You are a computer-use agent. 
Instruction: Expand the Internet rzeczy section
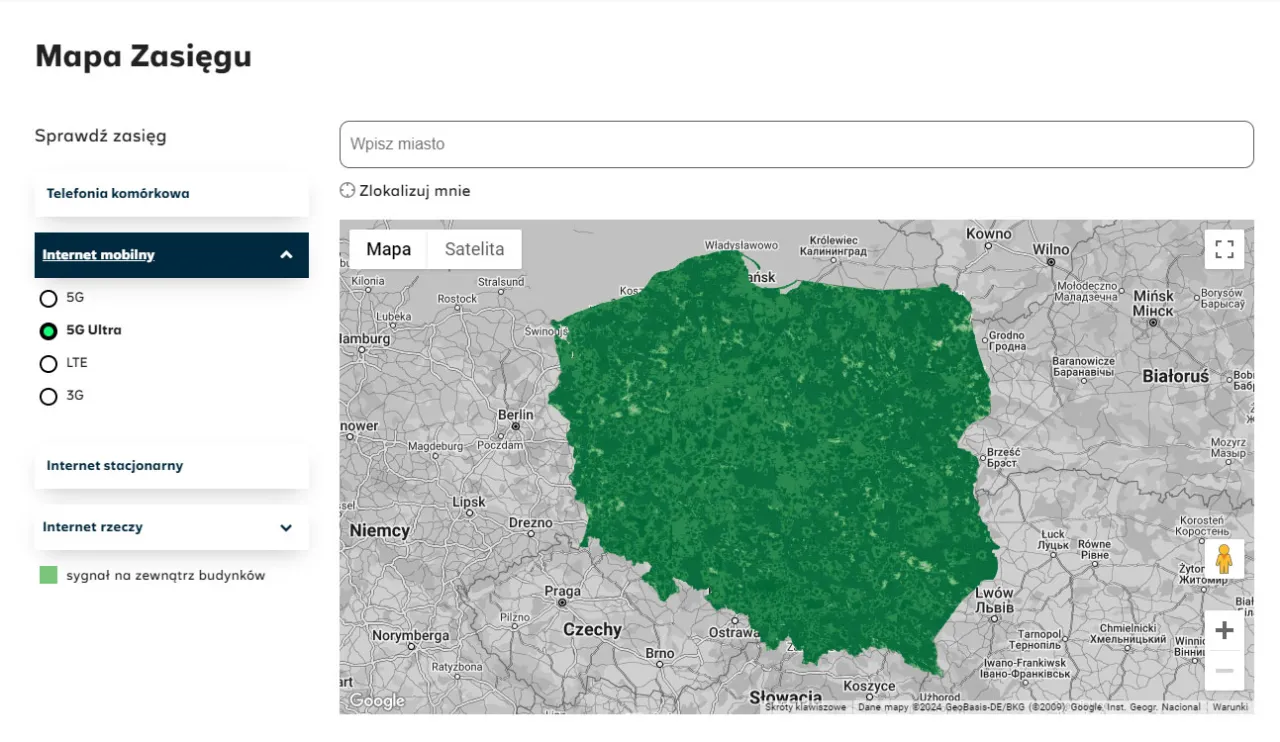[286, 528]
